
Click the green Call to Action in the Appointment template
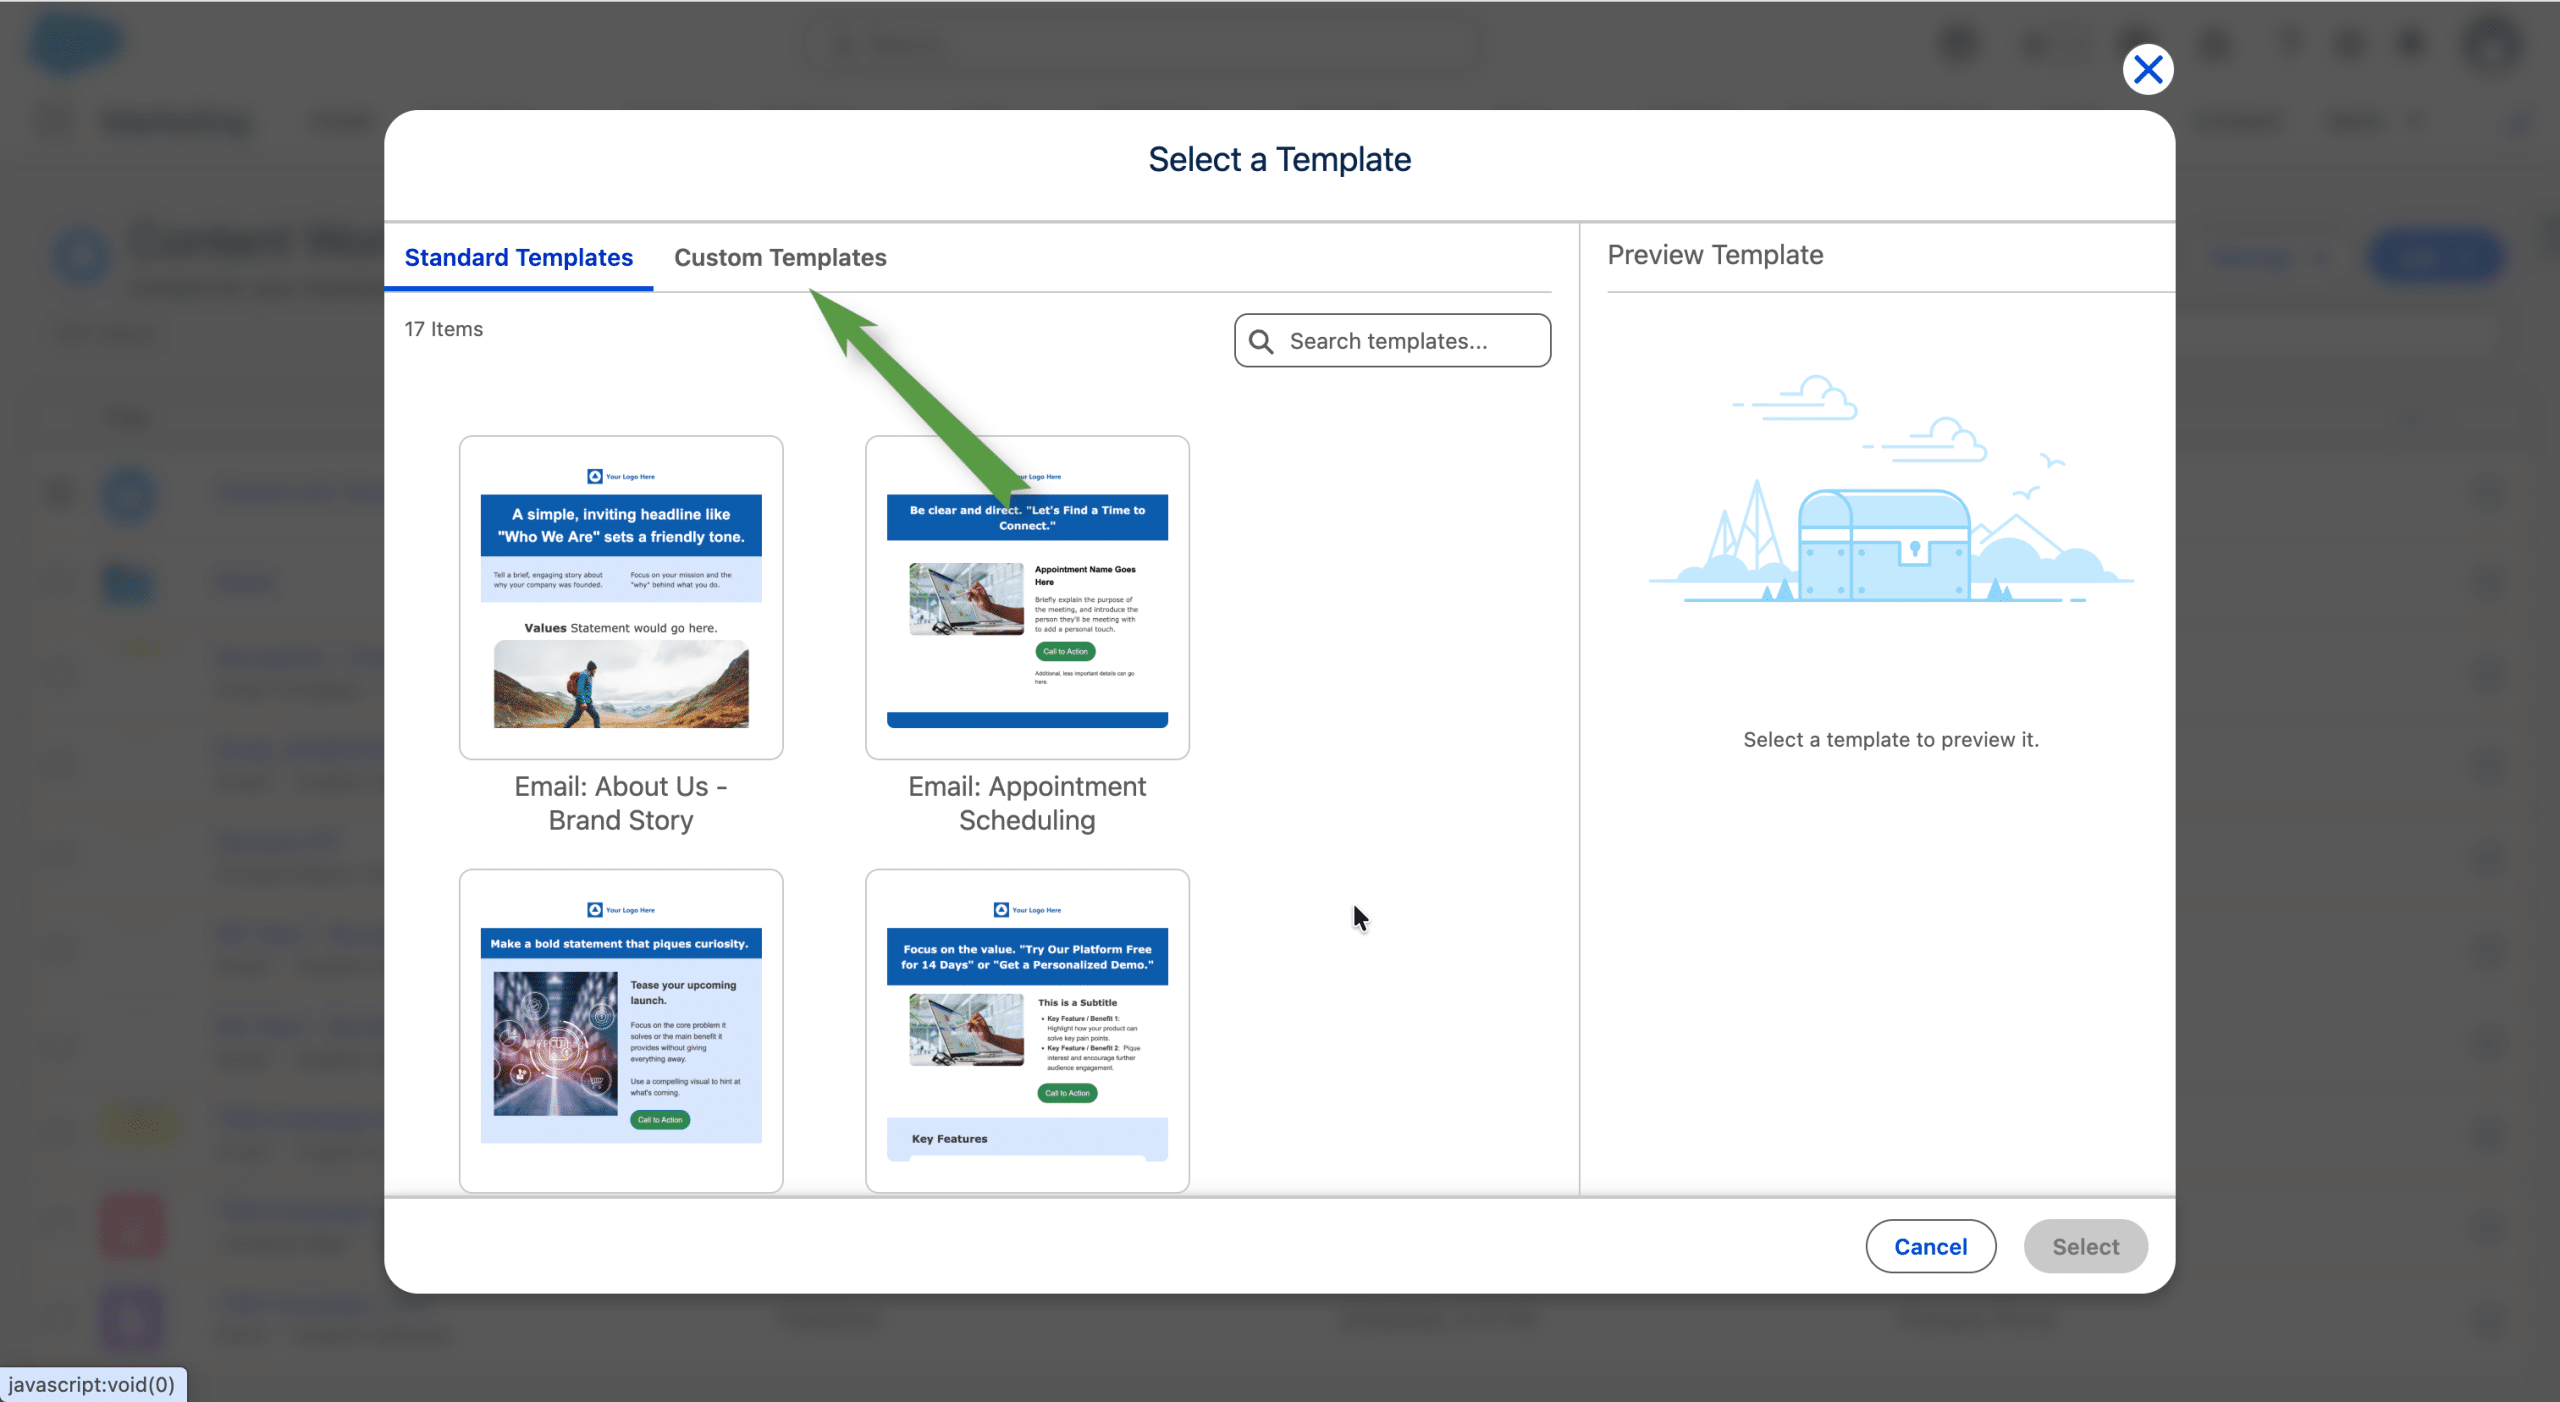click(x=1065, y=652)
